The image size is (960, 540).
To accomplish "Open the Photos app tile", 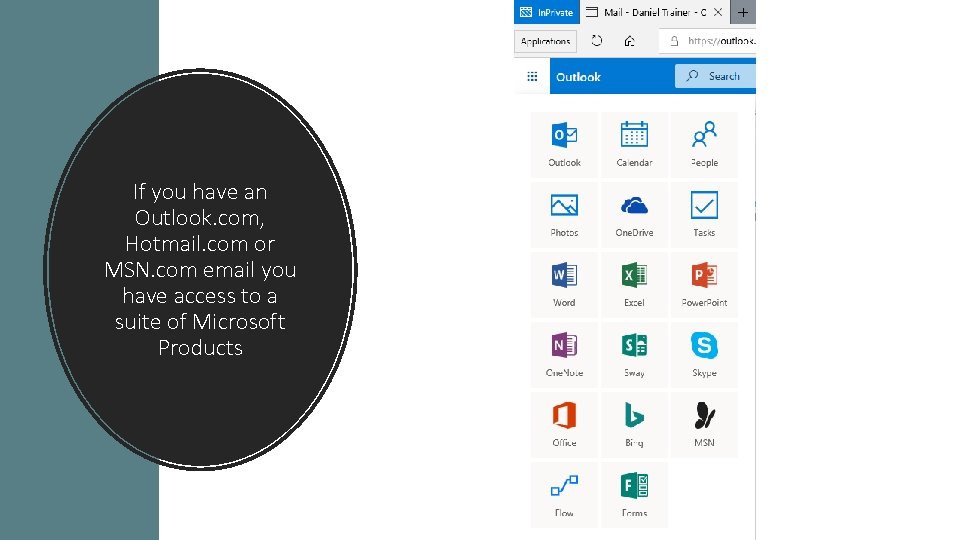I will (x=564, y=215).
